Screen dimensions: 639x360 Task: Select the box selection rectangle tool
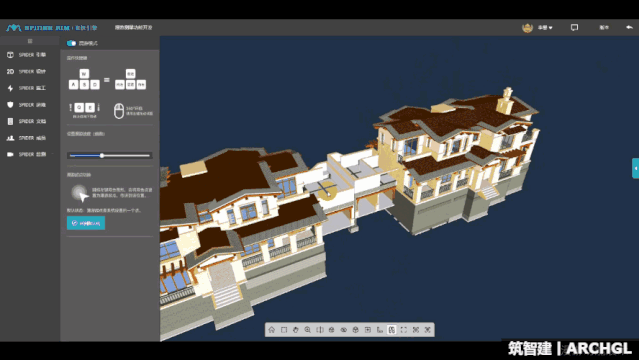pyautogui.click(x=284, y=330)
